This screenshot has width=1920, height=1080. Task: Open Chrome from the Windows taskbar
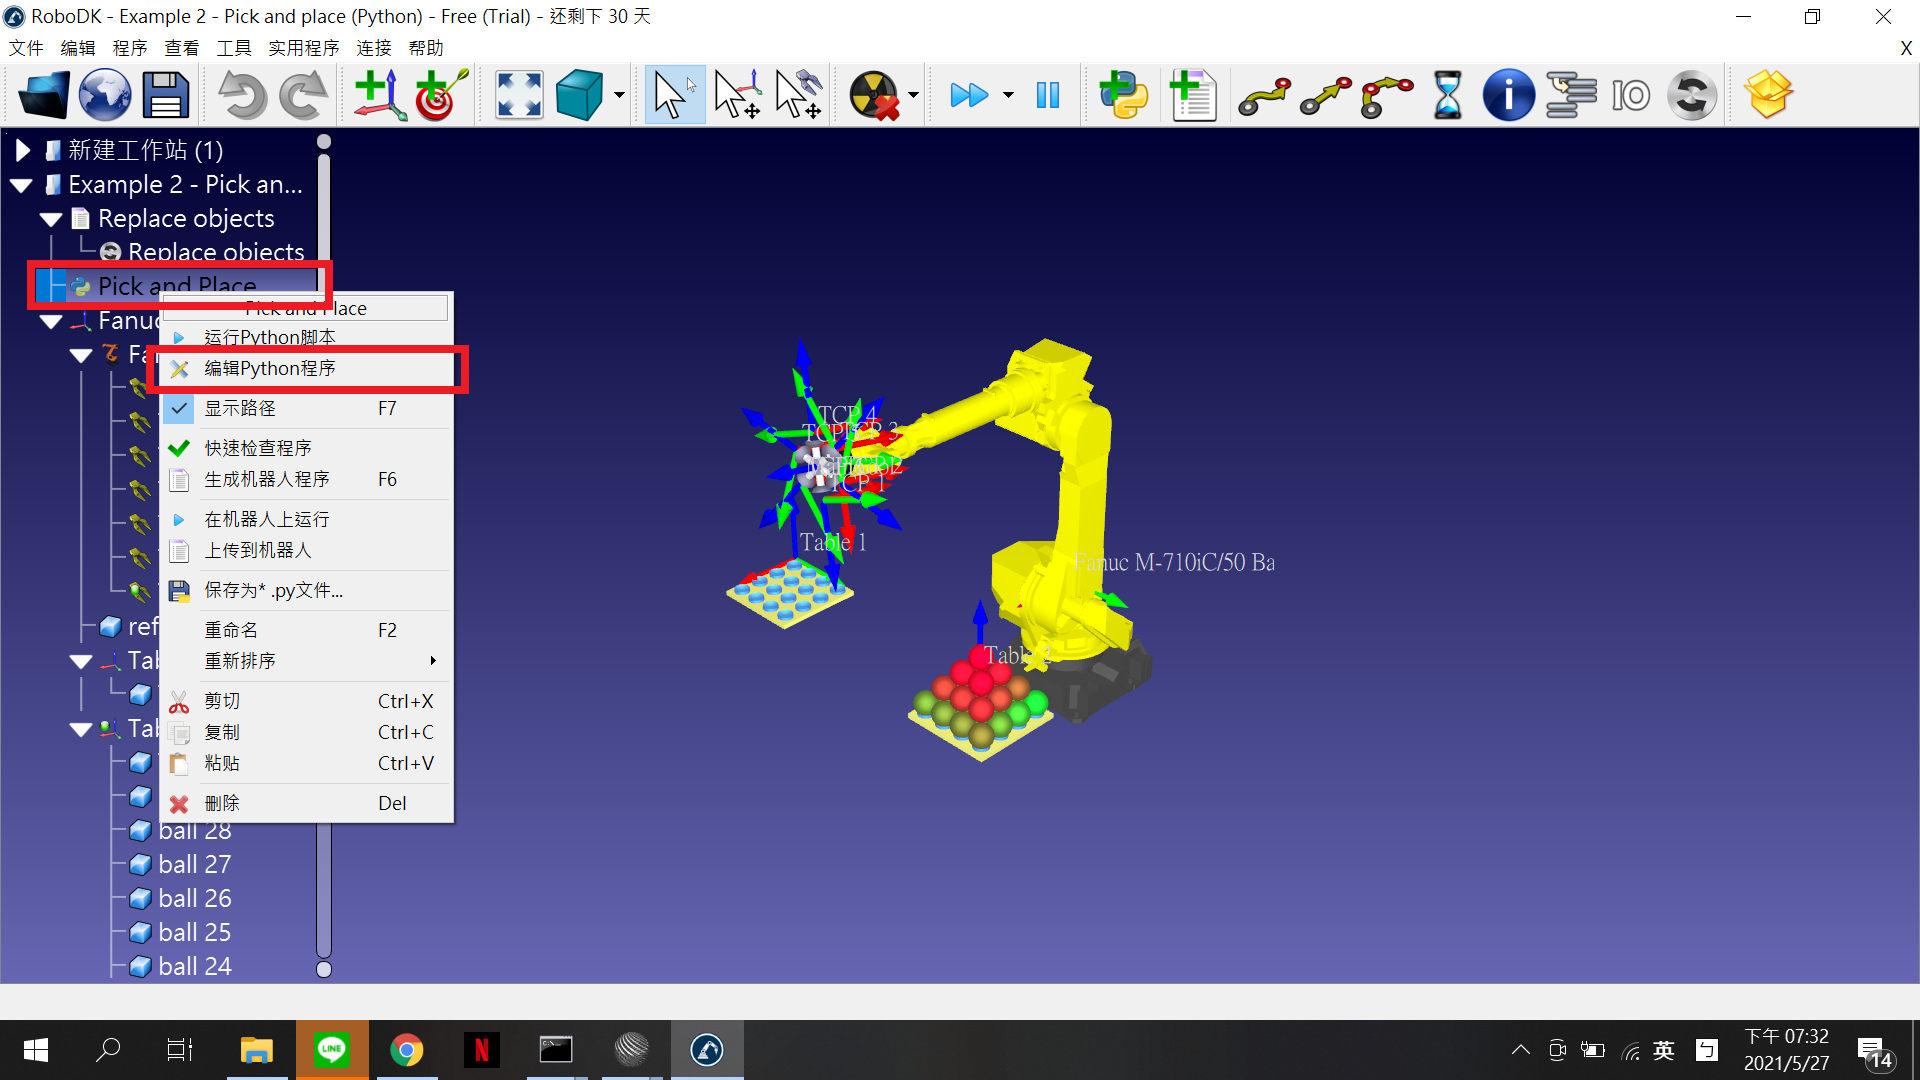[406, 1050]
